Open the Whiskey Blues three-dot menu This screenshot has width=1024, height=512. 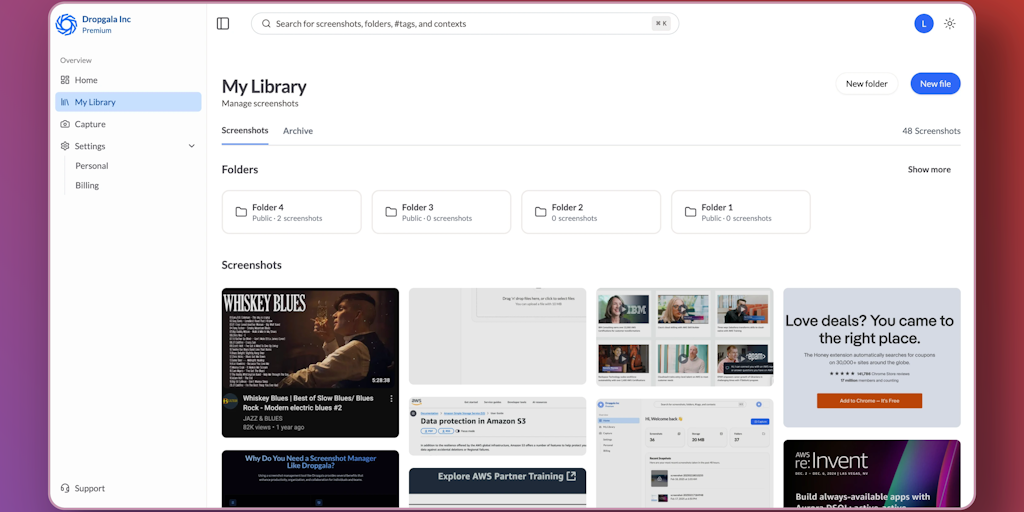click(x=391, y=398)
